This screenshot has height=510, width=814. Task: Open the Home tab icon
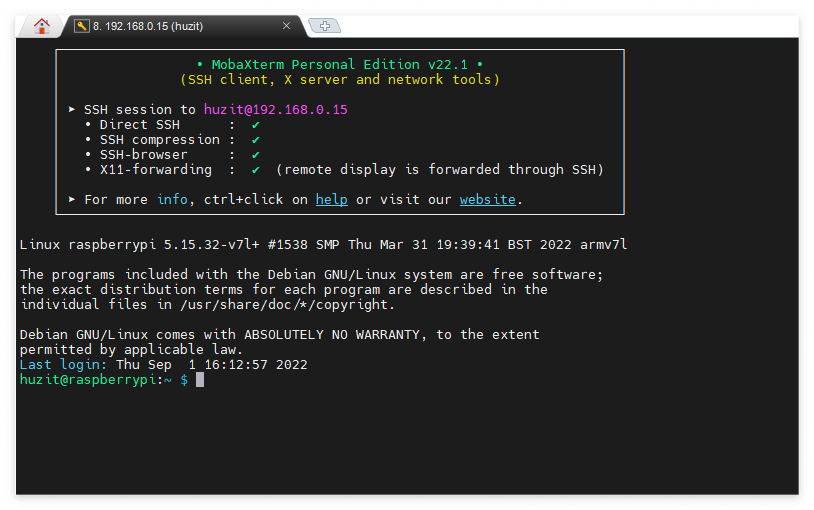tap(42, 26)
